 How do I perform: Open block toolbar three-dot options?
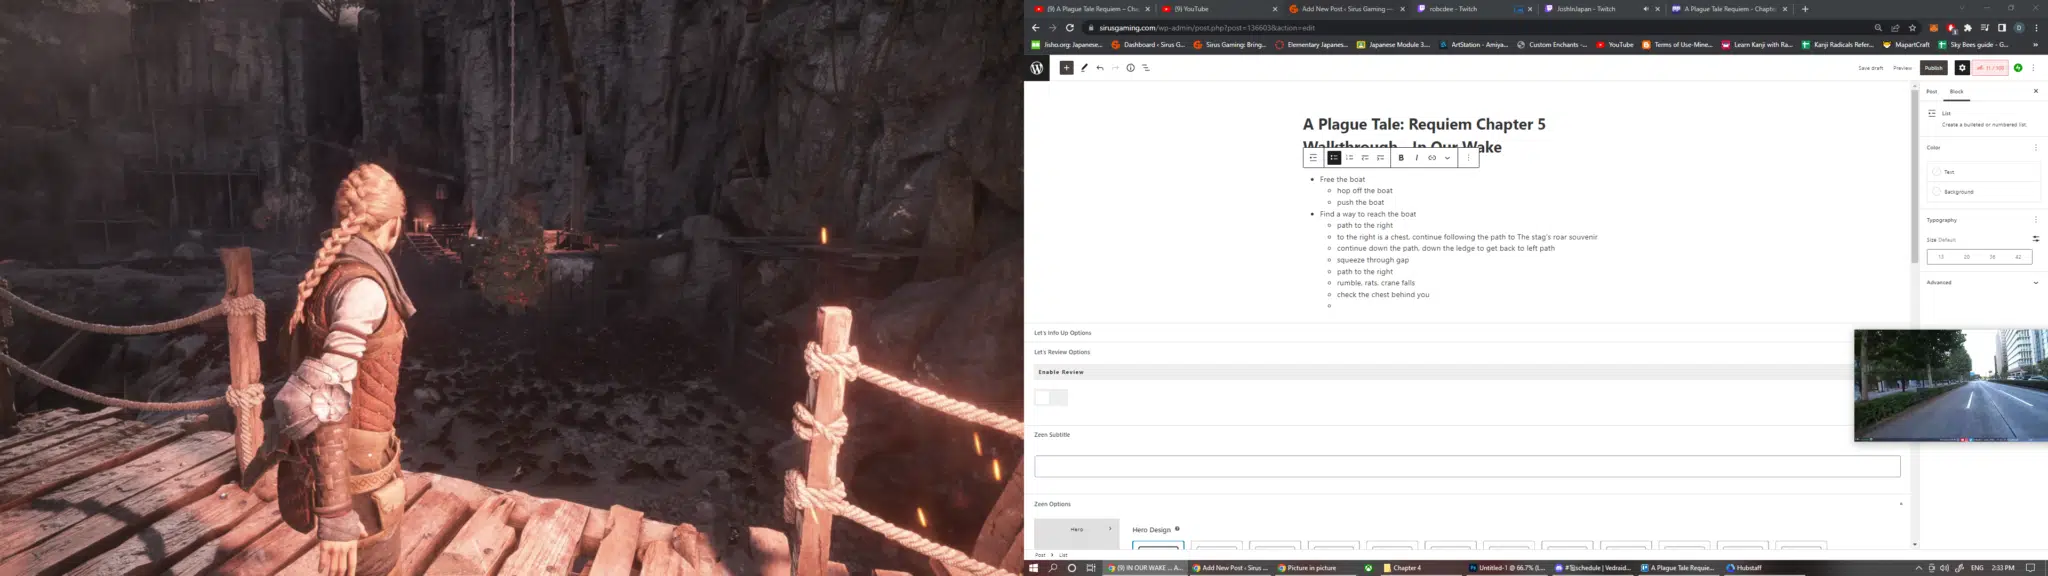pos(1468,158)
